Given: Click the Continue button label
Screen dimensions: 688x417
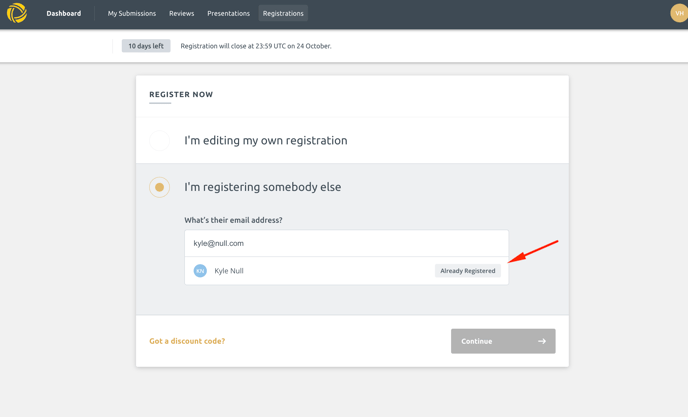Looking at the screenshot, I should pos(477,341).
